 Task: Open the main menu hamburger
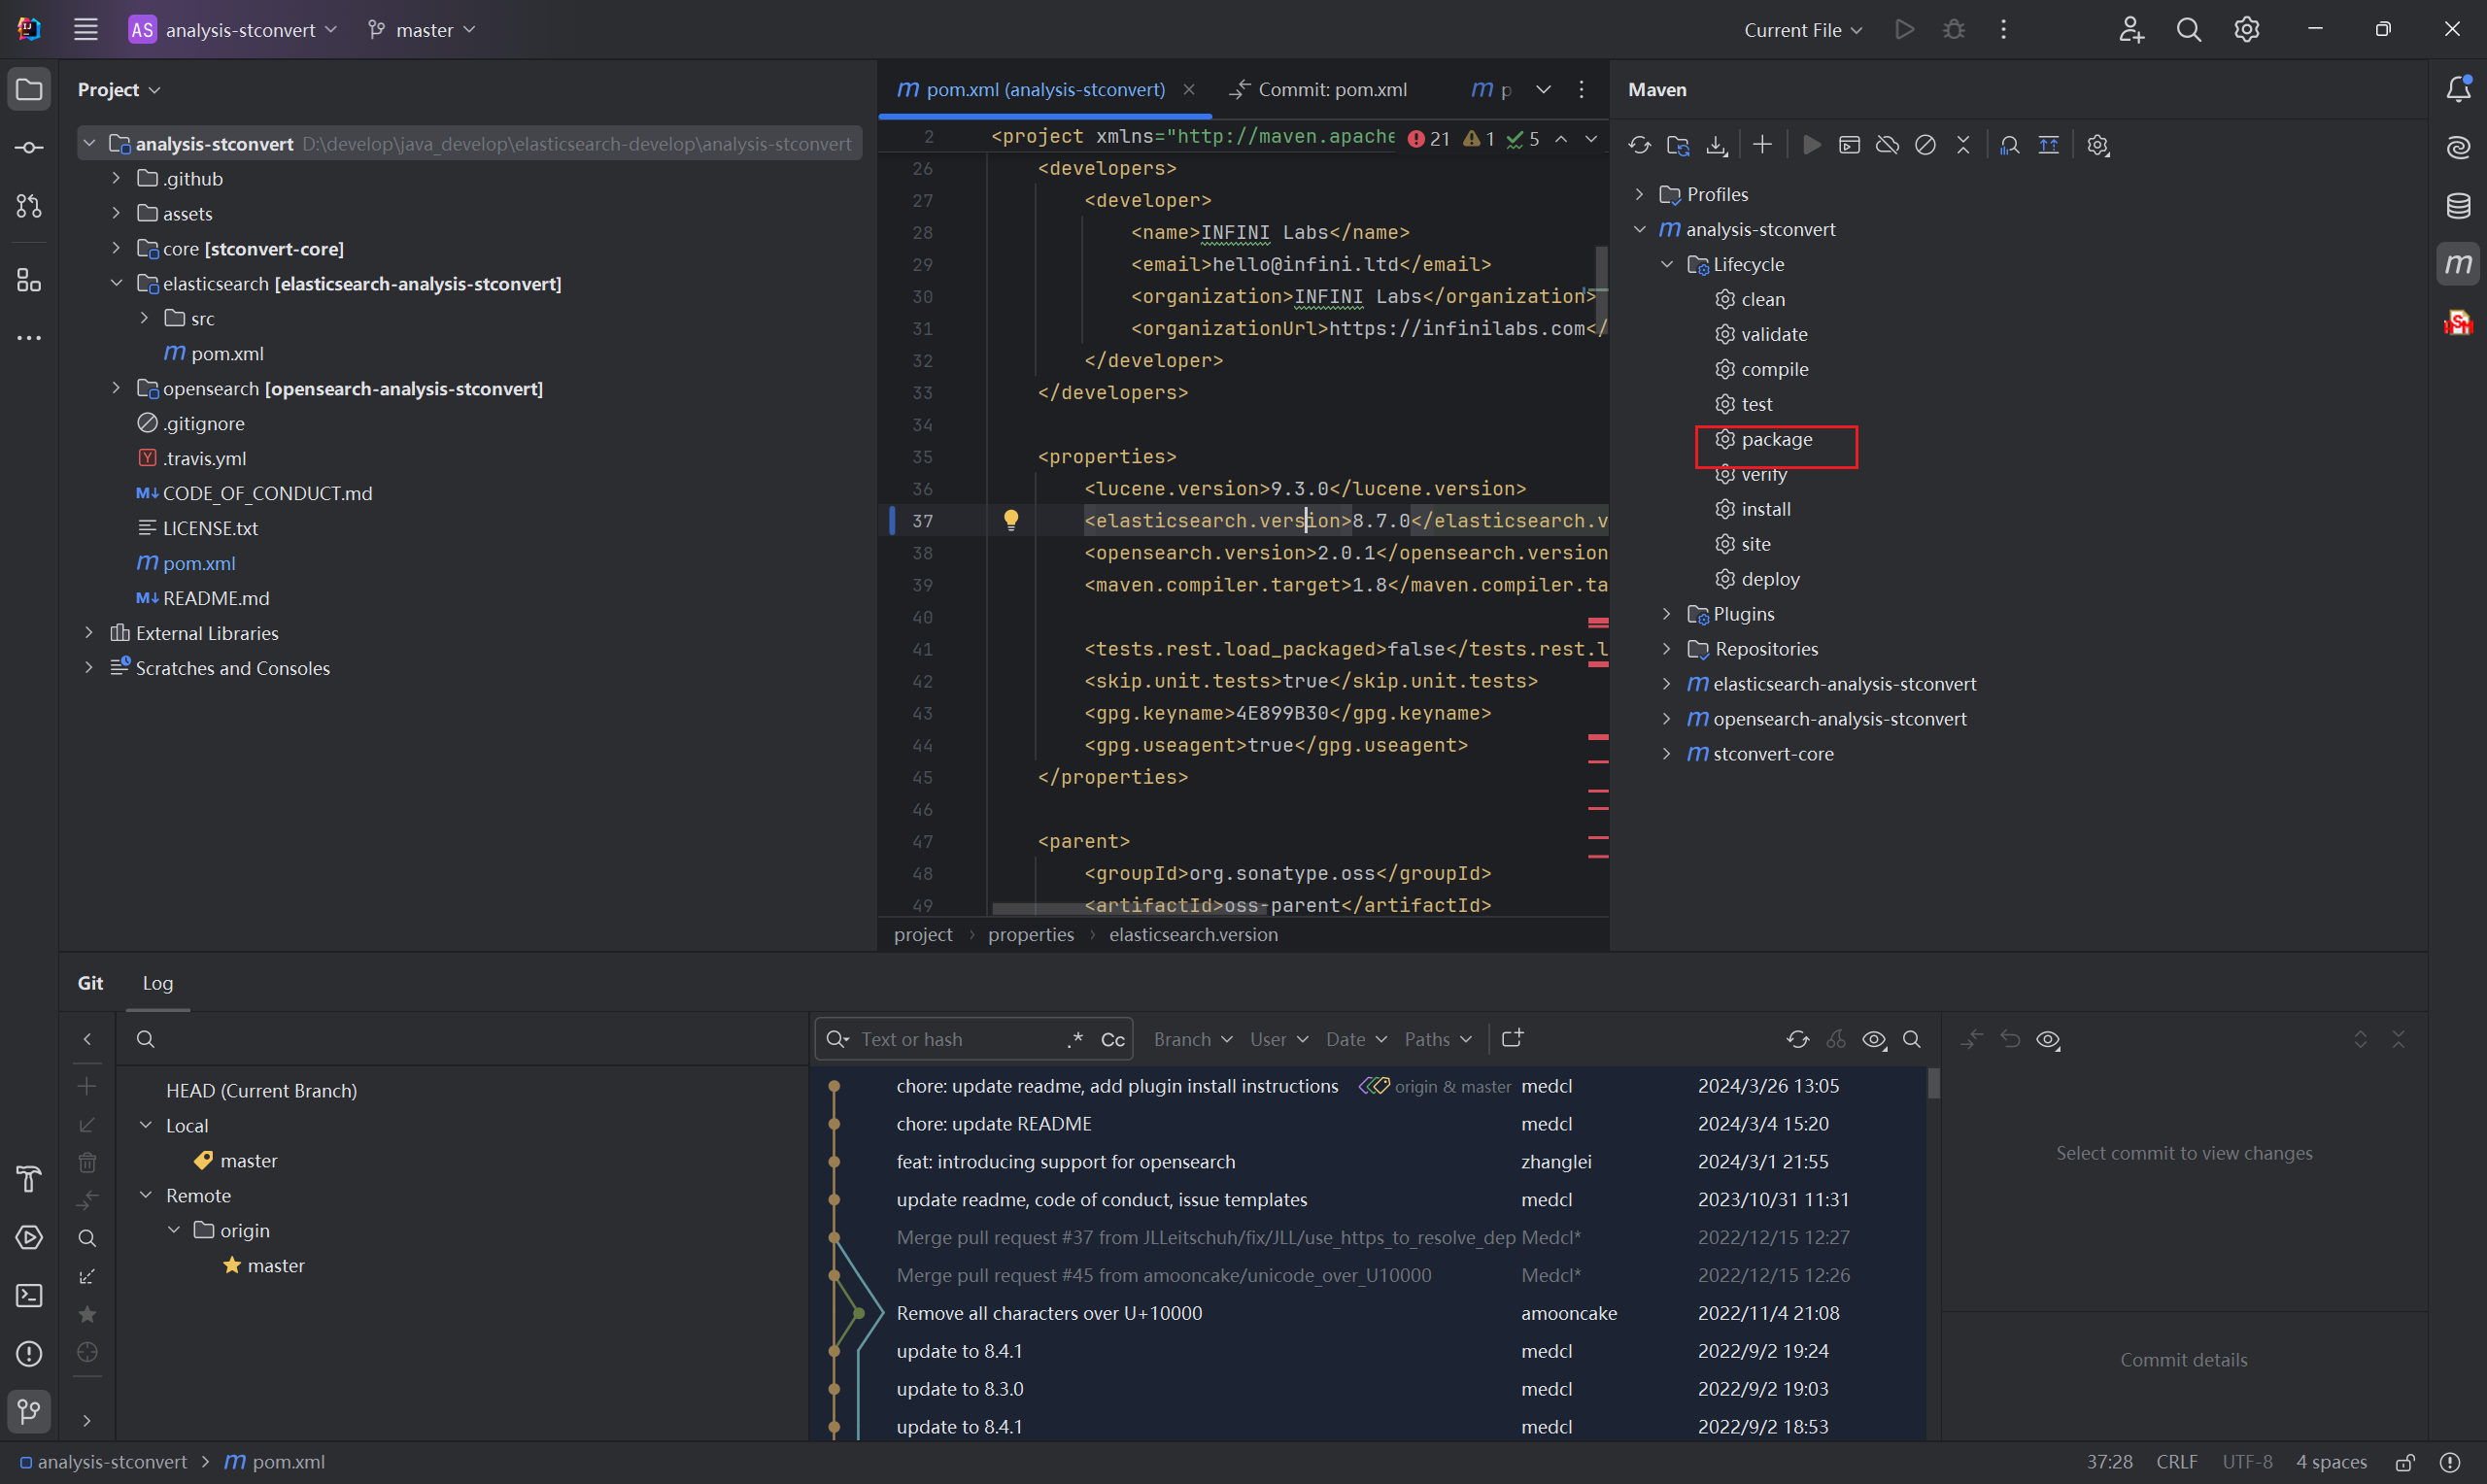(x=86, y=30)
